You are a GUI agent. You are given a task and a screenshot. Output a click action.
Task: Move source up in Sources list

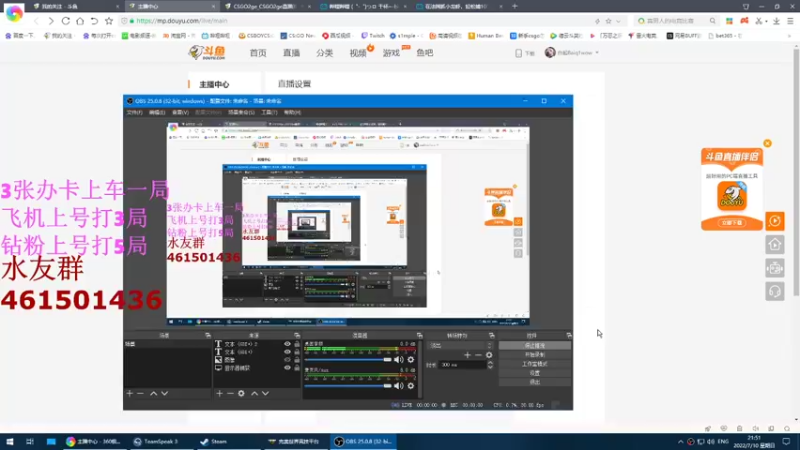254,393
